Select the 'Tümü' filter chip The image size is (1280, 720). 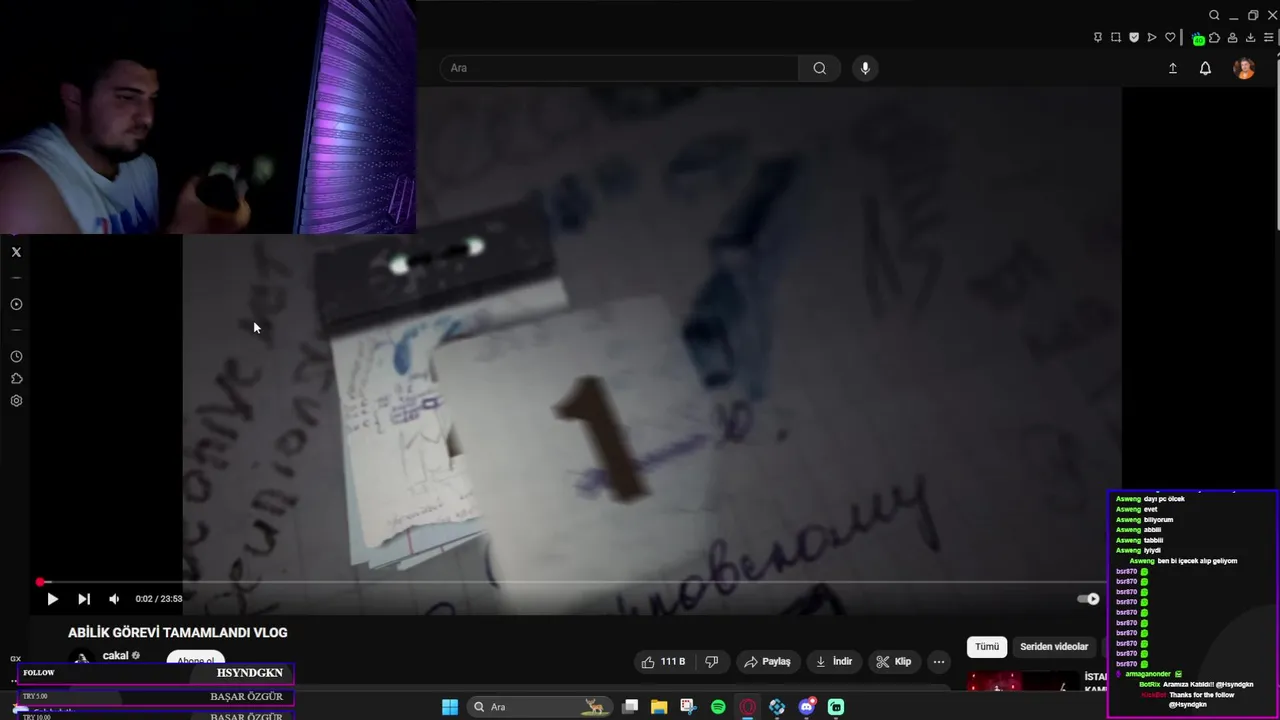pyautogui.click(x=987, y=647)
